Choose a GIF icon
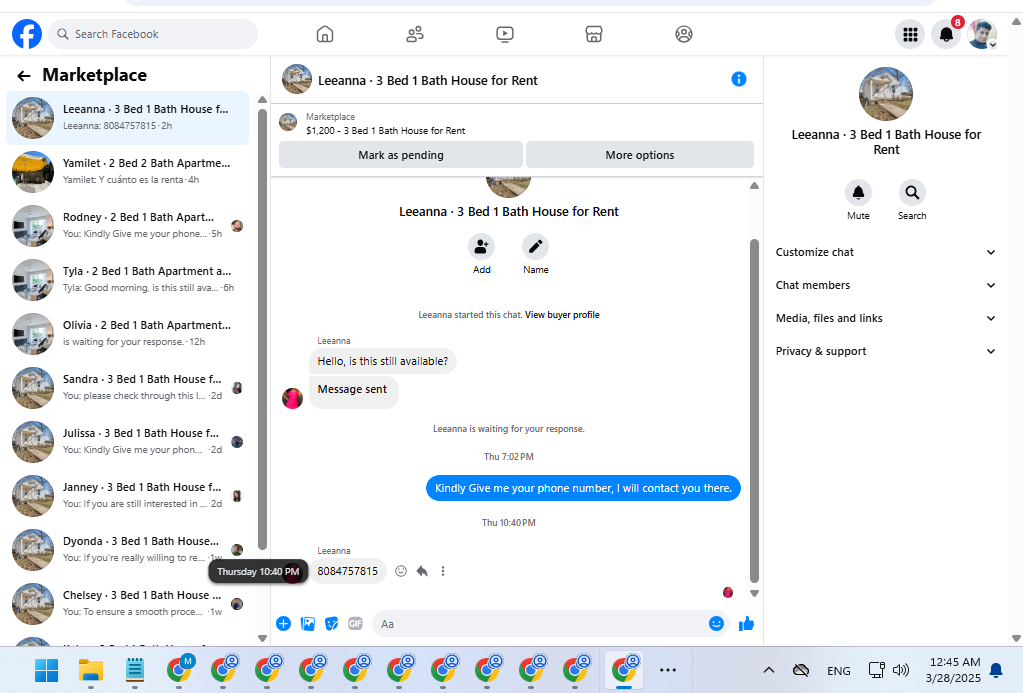 [x=355, y=624]
